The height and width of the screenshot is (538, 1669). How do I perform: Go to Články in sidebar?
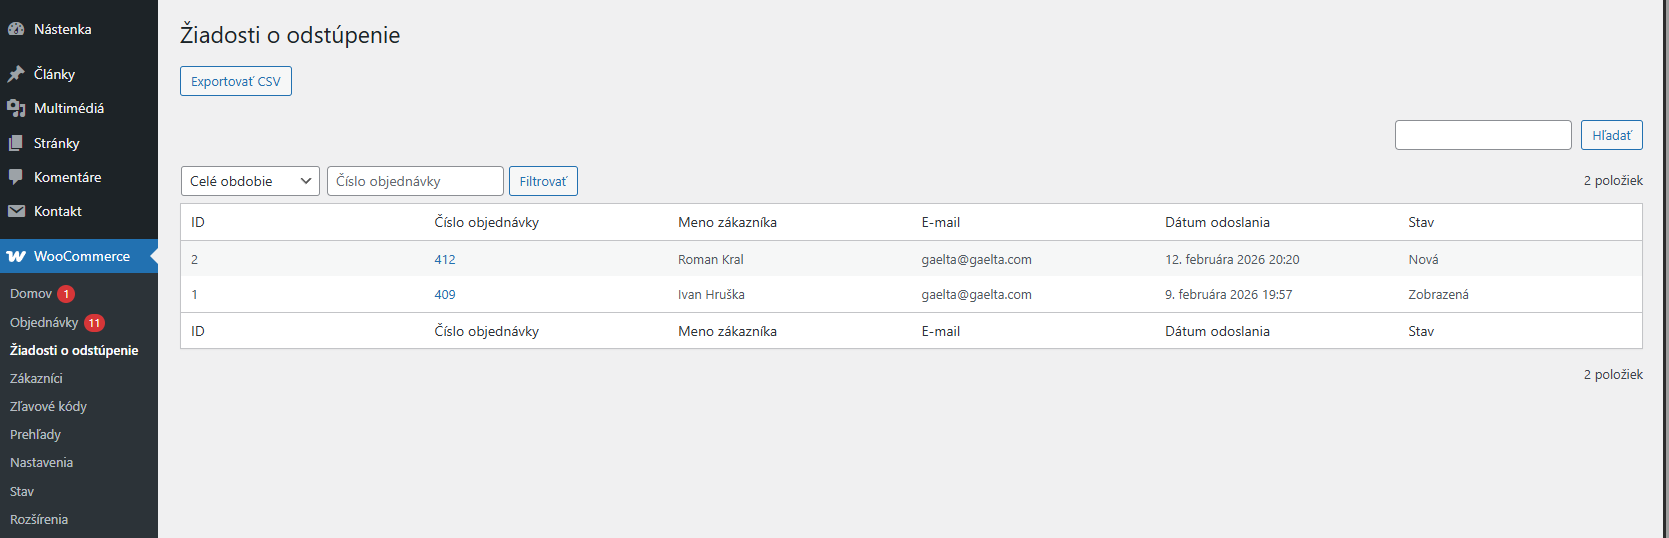coord(54,74)
